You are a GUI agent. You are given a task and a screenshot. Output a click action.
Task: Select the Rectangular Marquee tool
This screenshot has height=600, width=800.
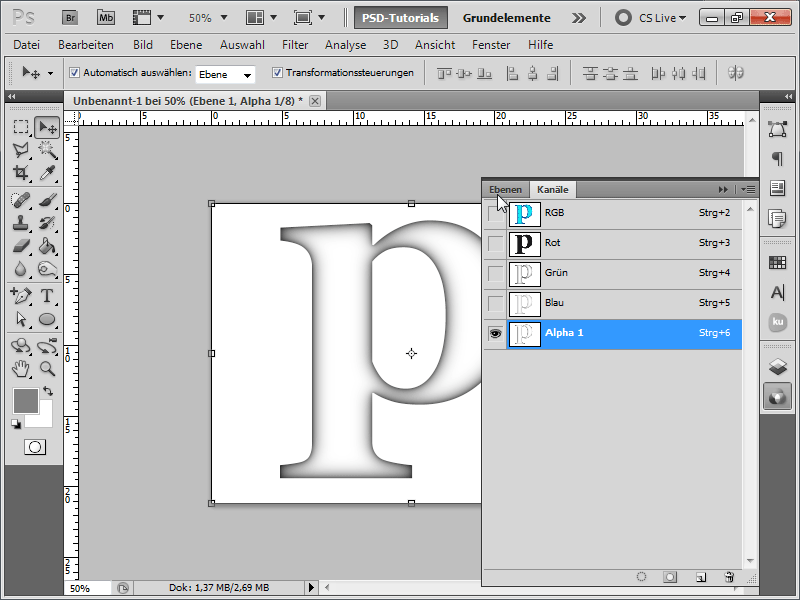click(21, 127)
